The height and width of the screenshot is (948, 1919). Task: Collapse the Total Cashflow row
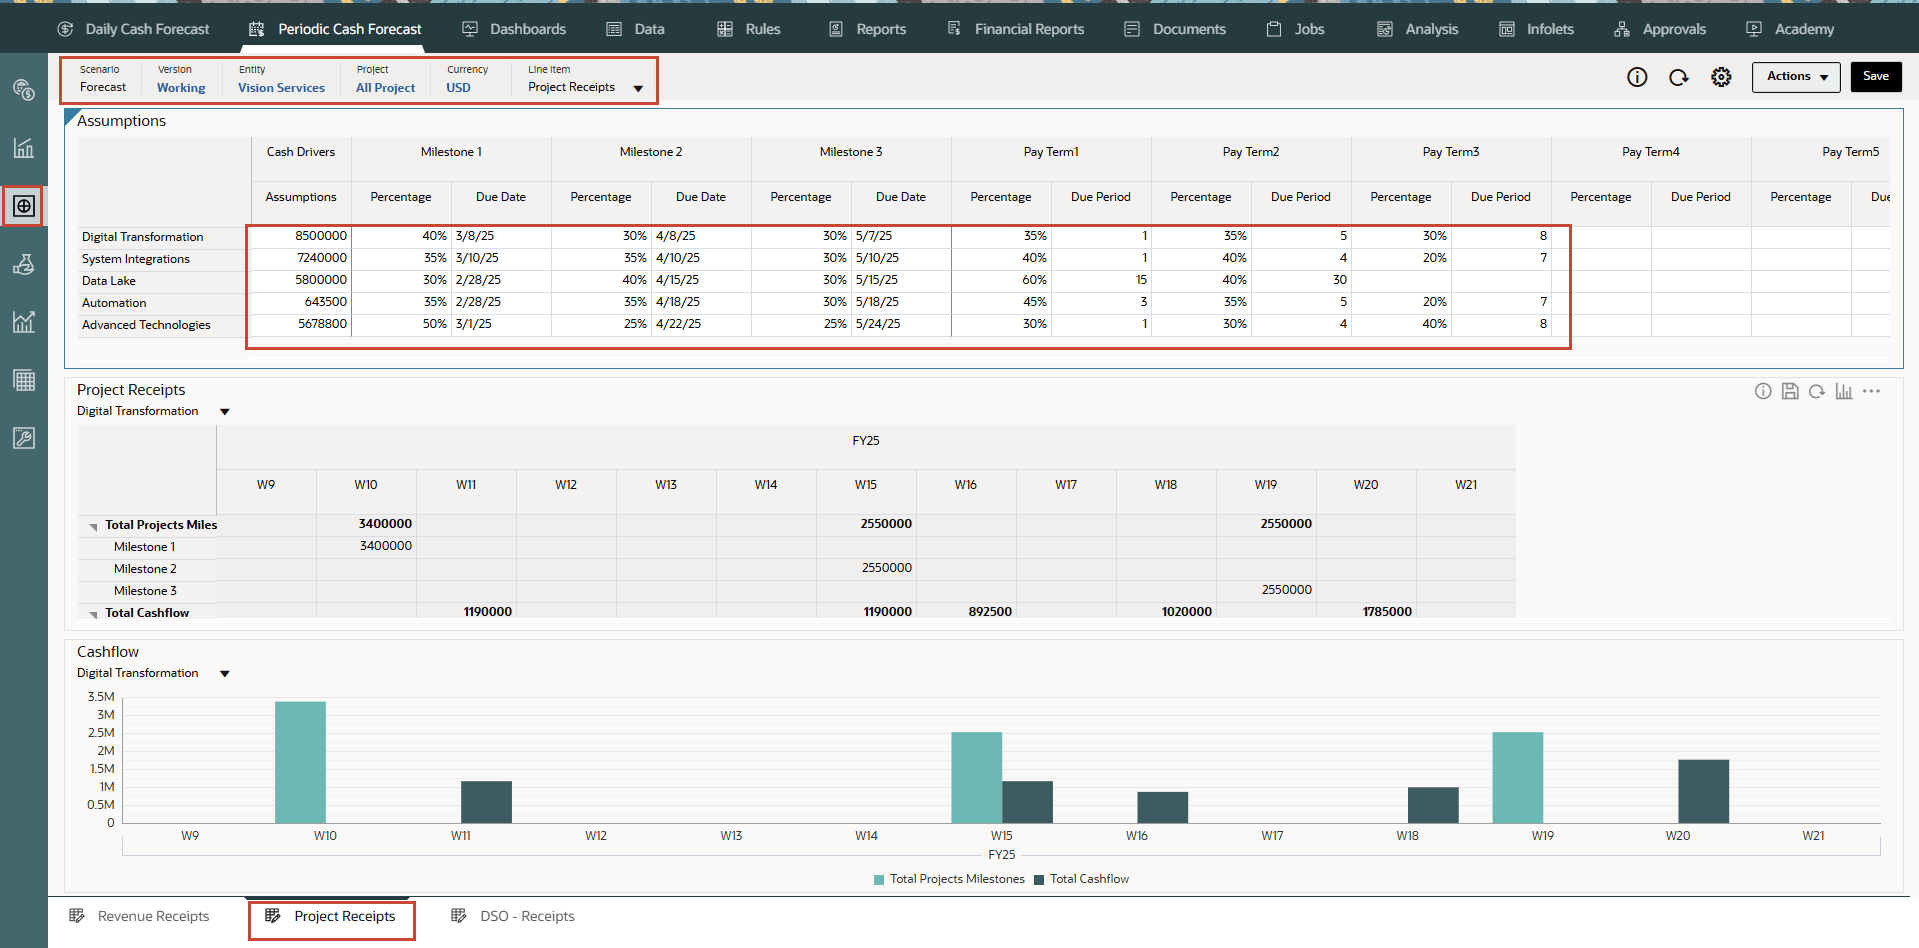(x=93, y=614)
